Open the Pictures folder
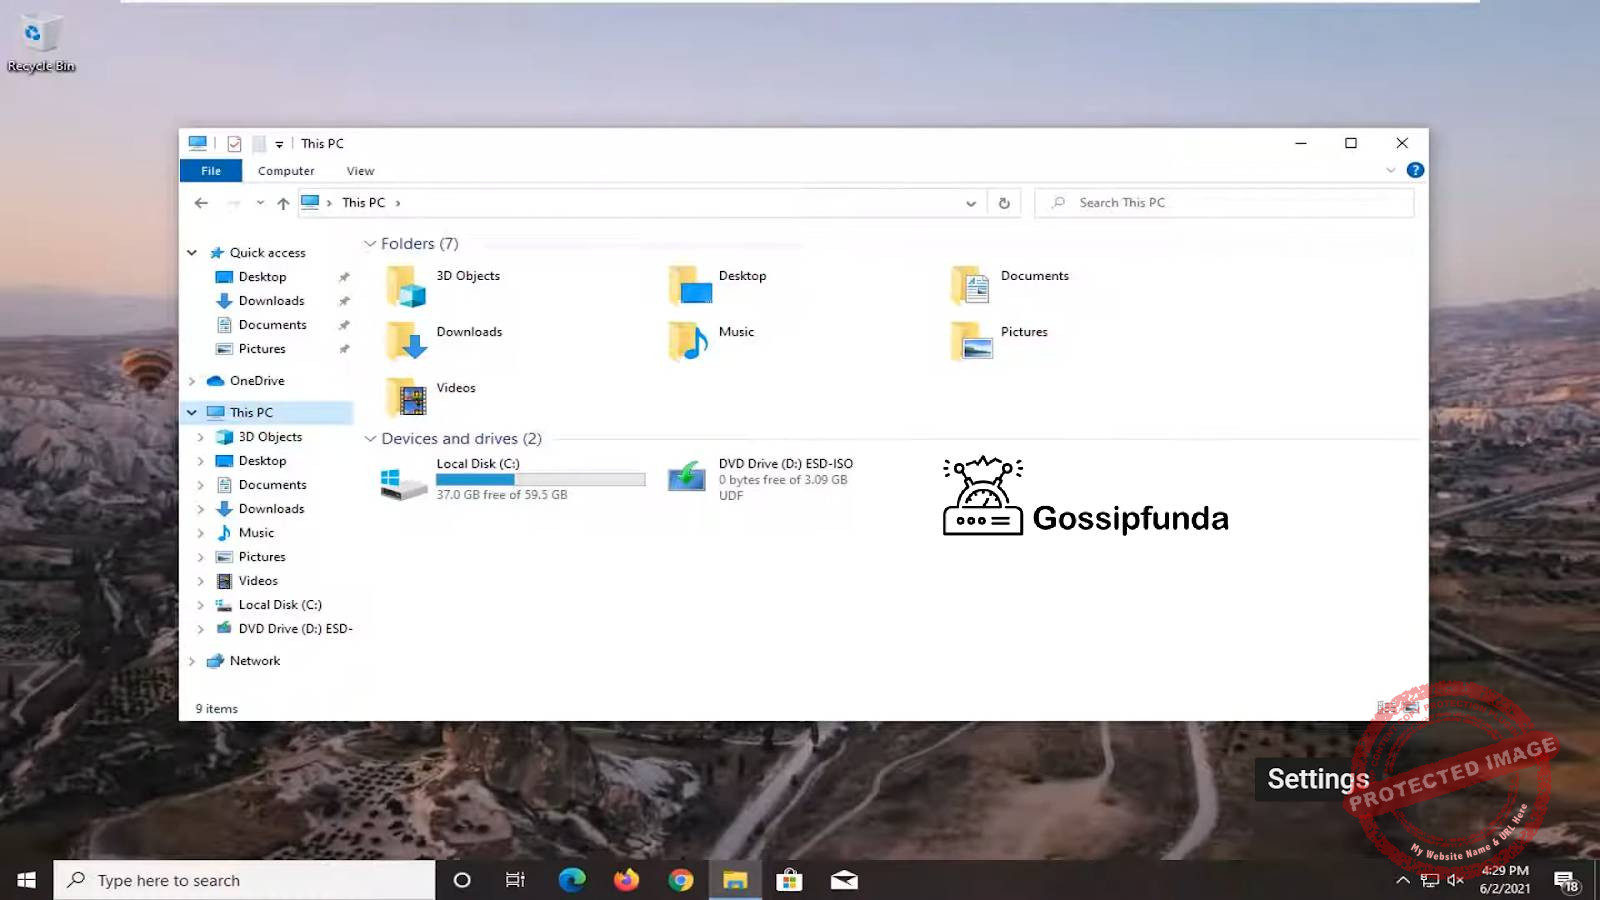 coord(972,340)
